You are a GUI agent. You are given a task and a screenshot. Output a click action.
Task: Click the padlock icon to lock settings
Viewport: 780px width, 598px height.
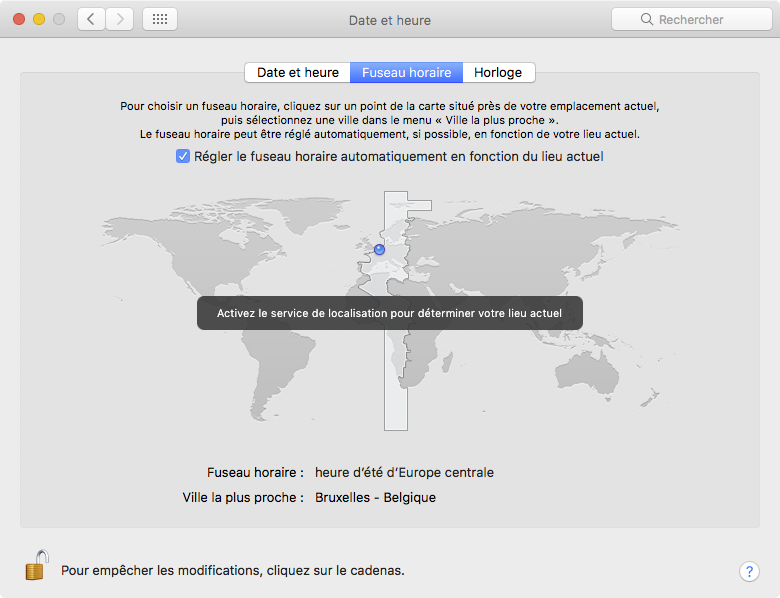click(x=37, y=565)
